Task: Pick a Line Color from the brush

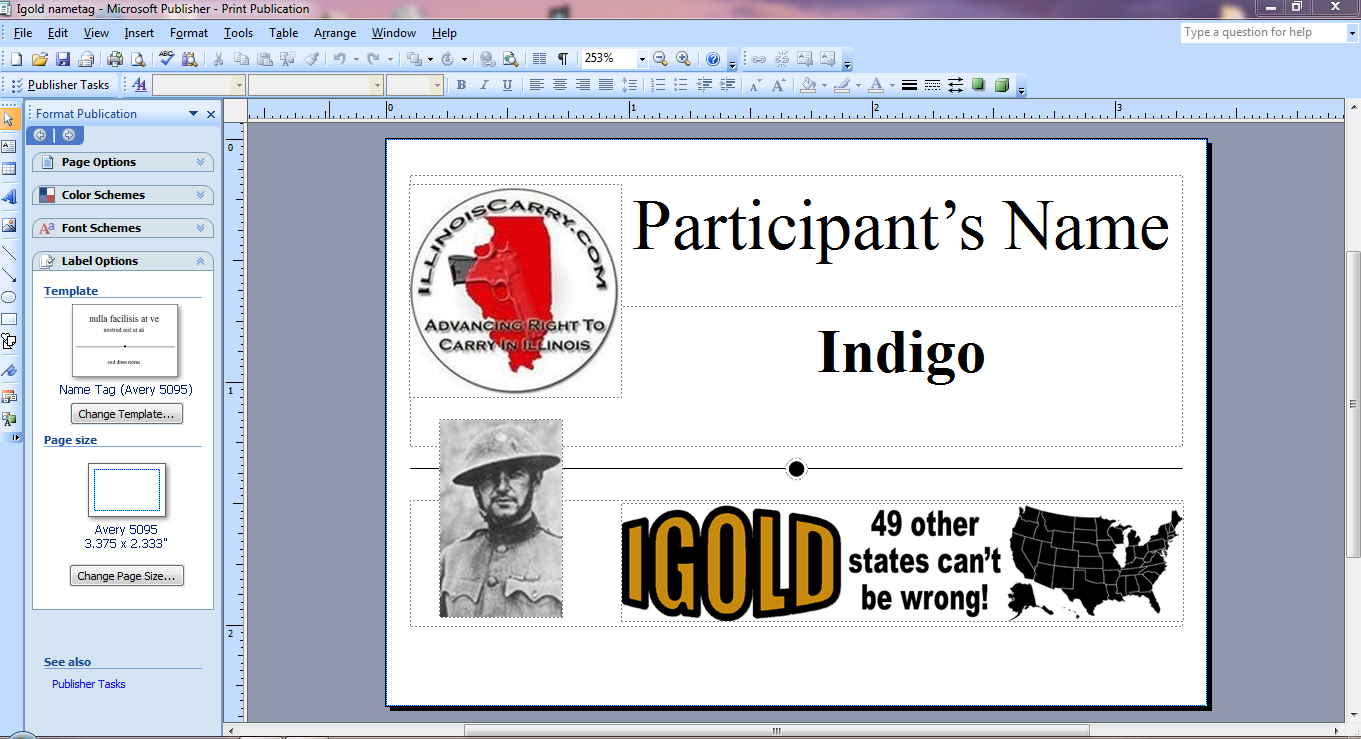Action: [841, 85]
